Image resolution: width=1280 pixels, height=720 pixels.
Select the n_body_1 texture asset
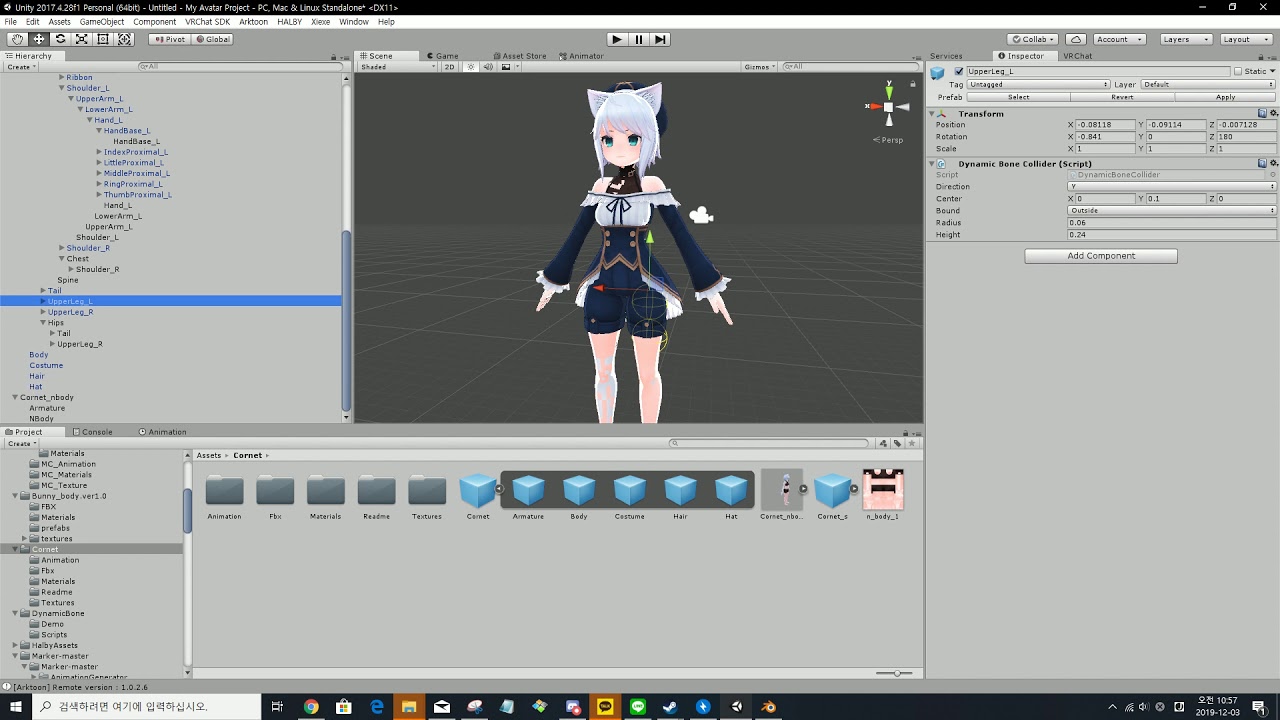883,490
